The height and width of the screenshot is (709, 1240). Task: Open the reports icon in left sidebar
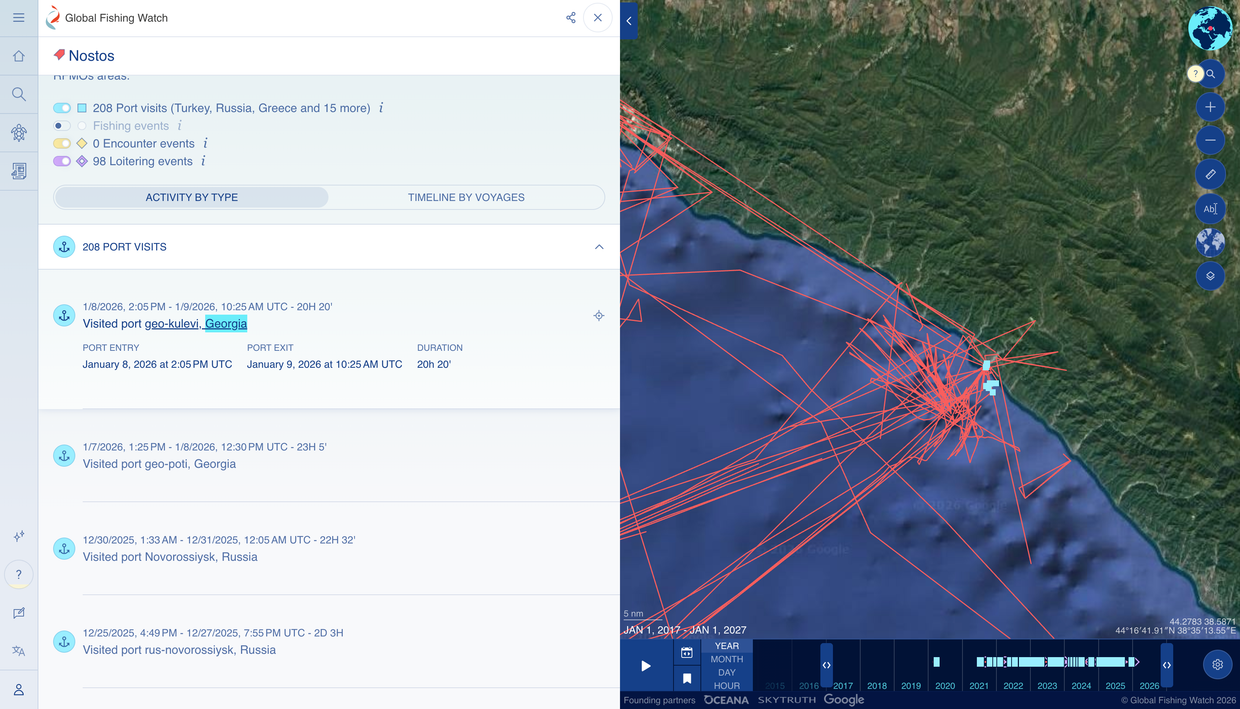[x=18, y=172]
